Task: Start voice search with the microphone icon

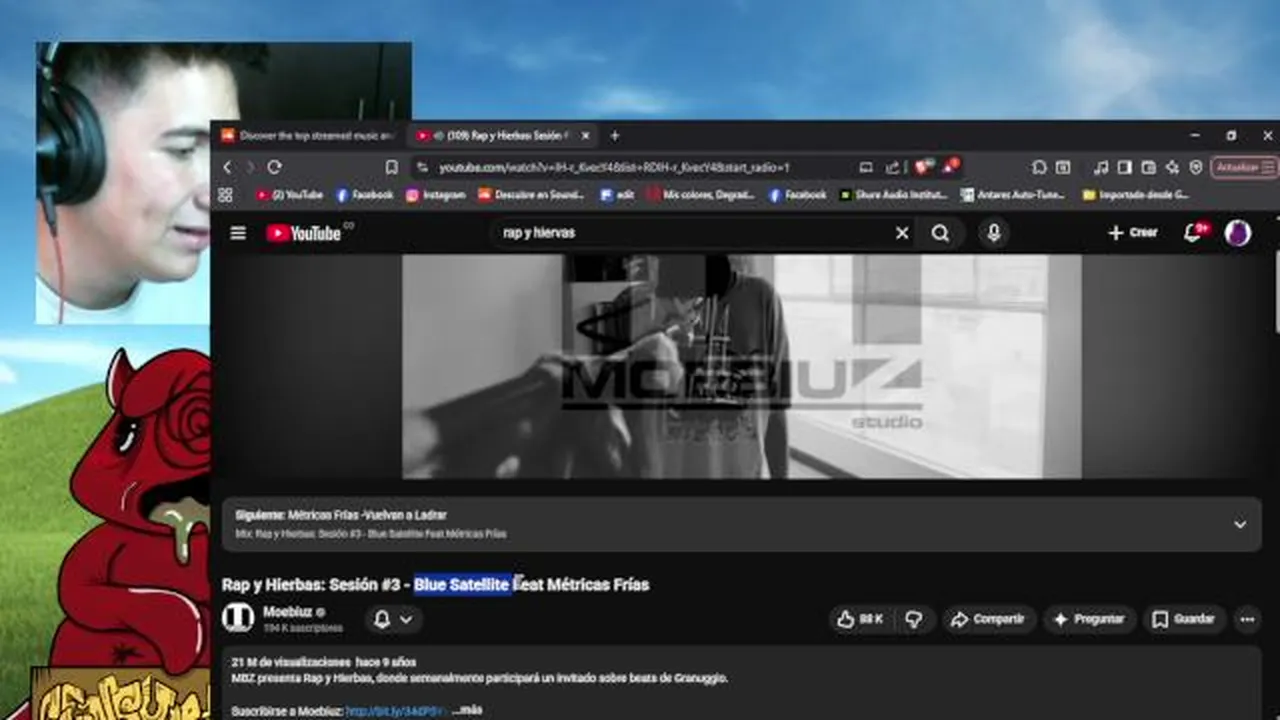Action: (x=994, y=233)
